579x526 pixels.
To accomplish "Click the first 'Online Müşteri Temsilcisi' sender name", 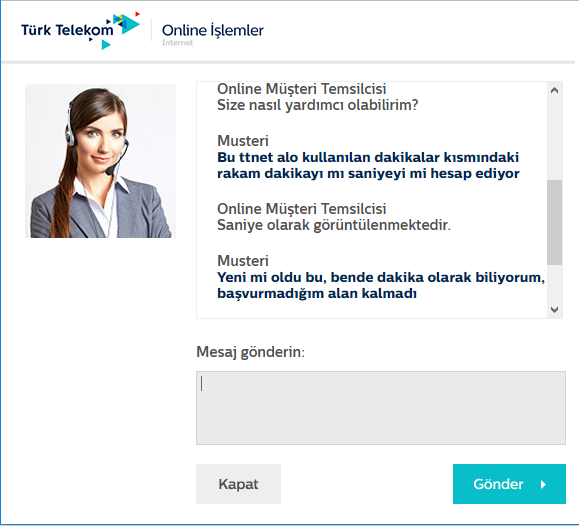I will click(x=302, y=89).
